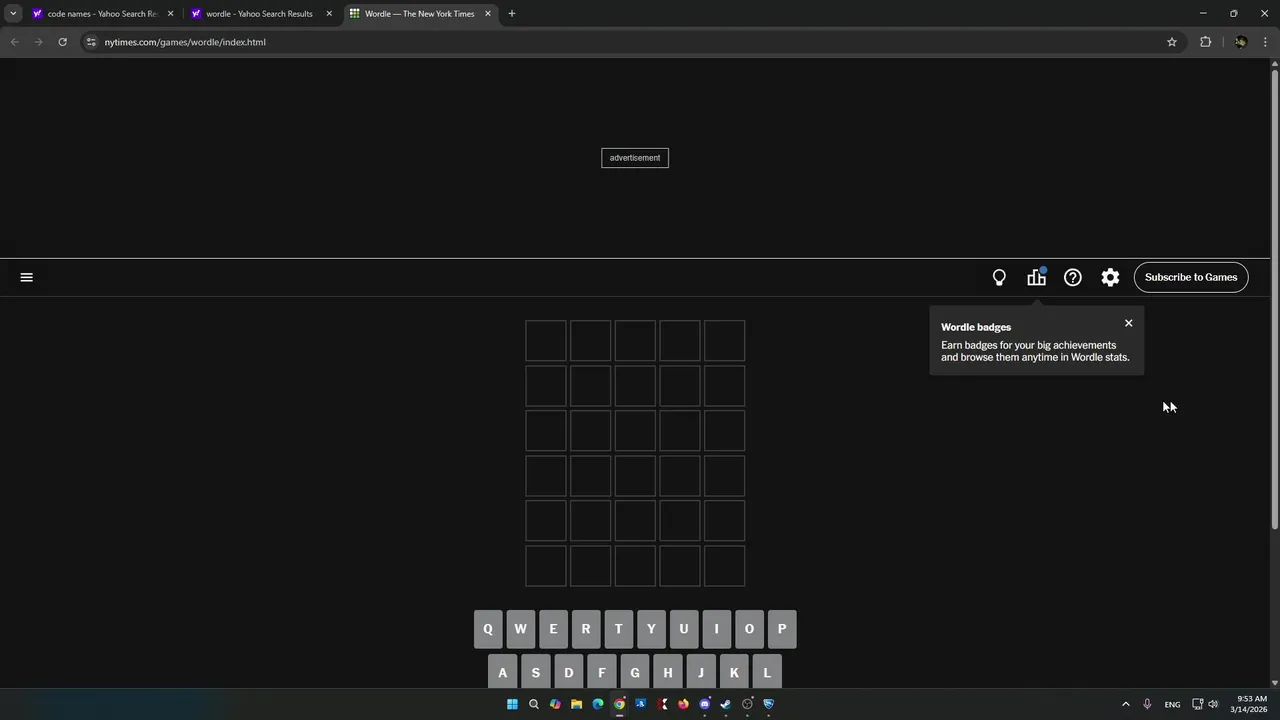Open volume control in system tray
The height and width of the screenshot is (720, 1280).
pyautogui.click(x=1213, y=704)
